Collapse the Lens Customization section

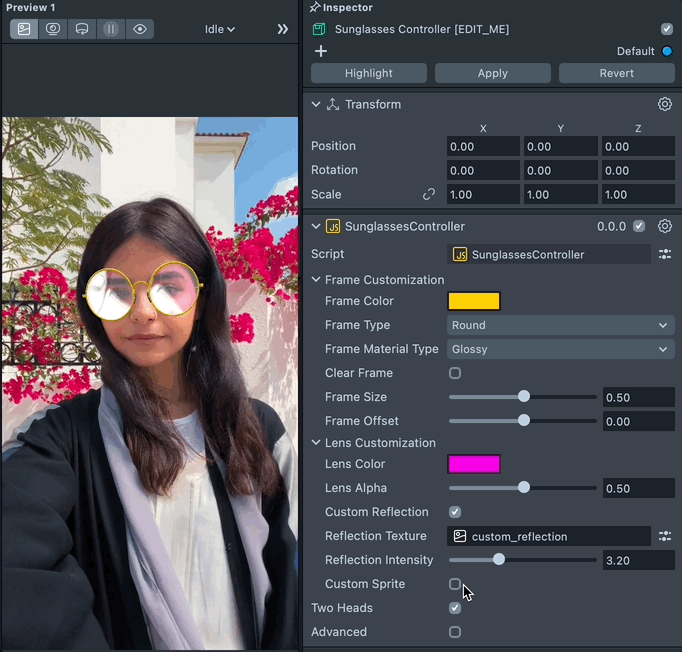point(317,443)
